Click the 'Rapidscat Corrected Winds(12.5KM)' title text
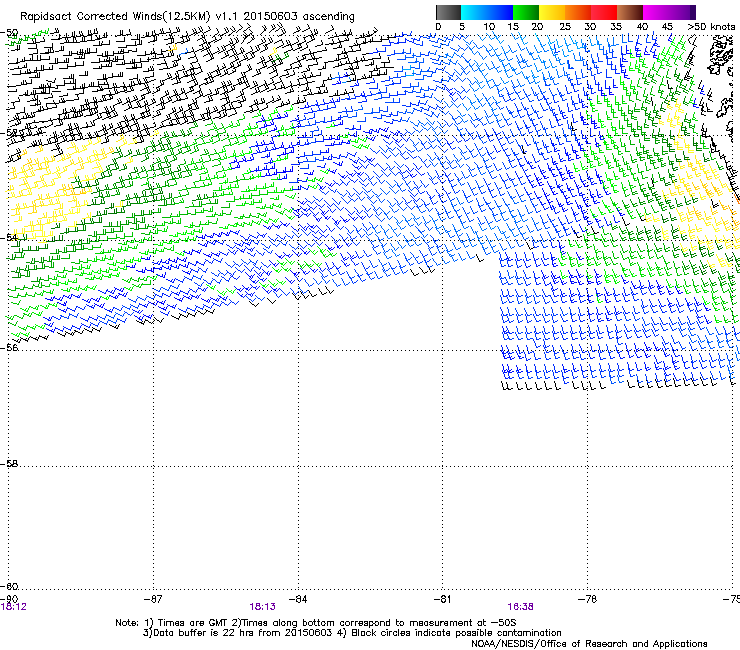 [115, 17]
